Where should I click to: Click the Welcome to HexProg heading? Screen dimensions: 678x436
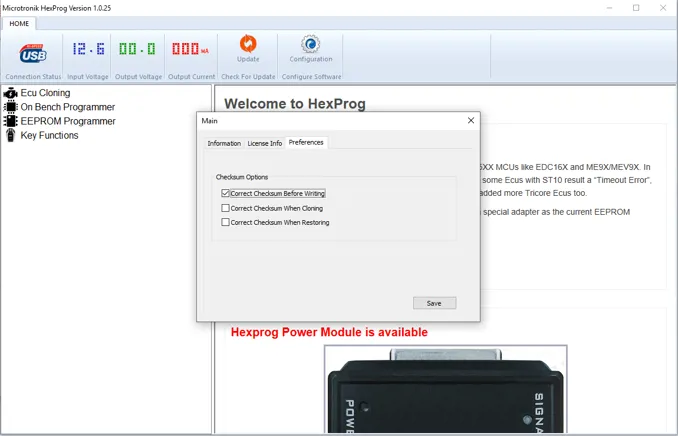point(295,104)
